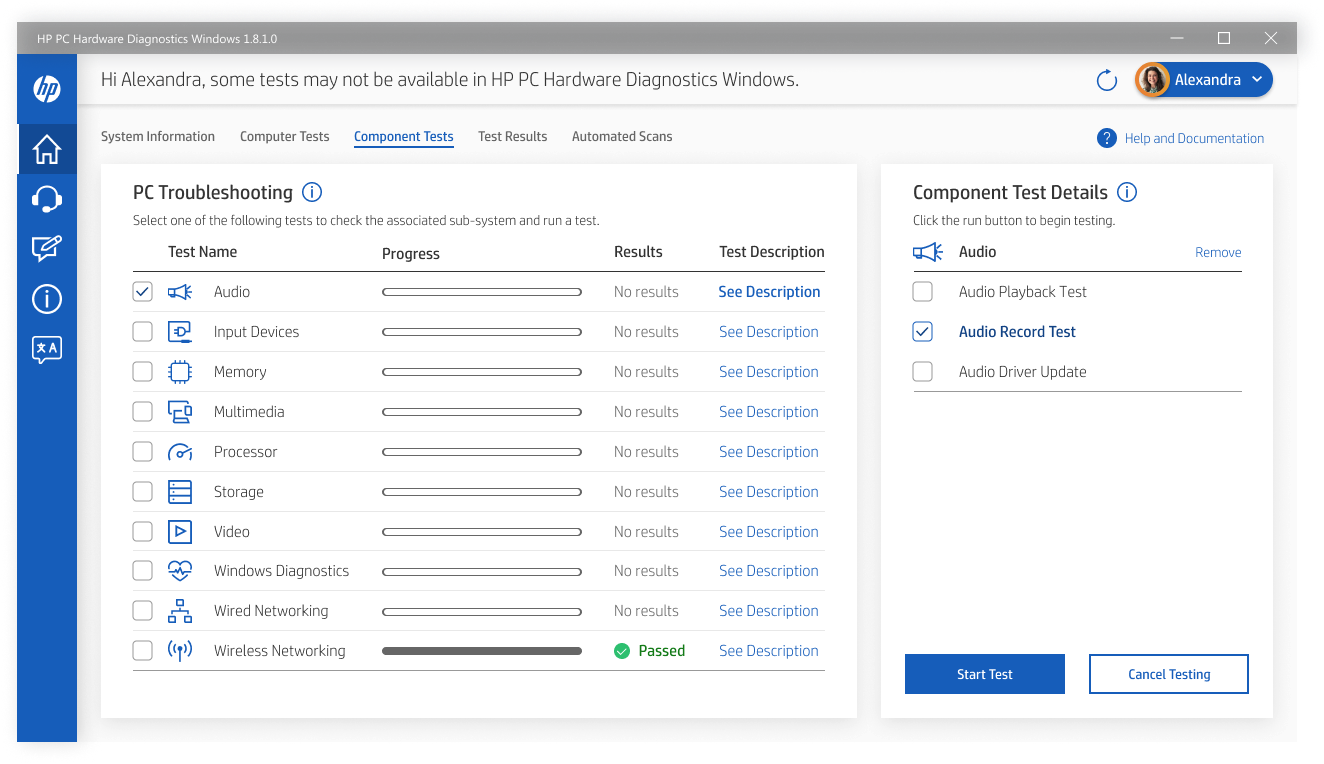Screen dimensions: 1324x764
Task: Expand the Alexandra user dropdown arrow
Action: (x=1257, y=80)
